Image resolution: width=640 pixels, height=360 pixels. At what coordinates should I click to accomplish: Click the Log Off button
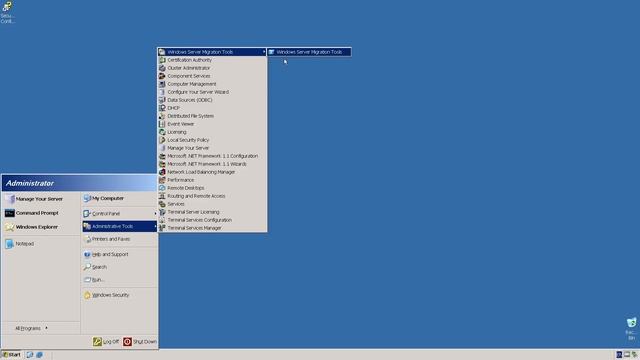(106, 342)
